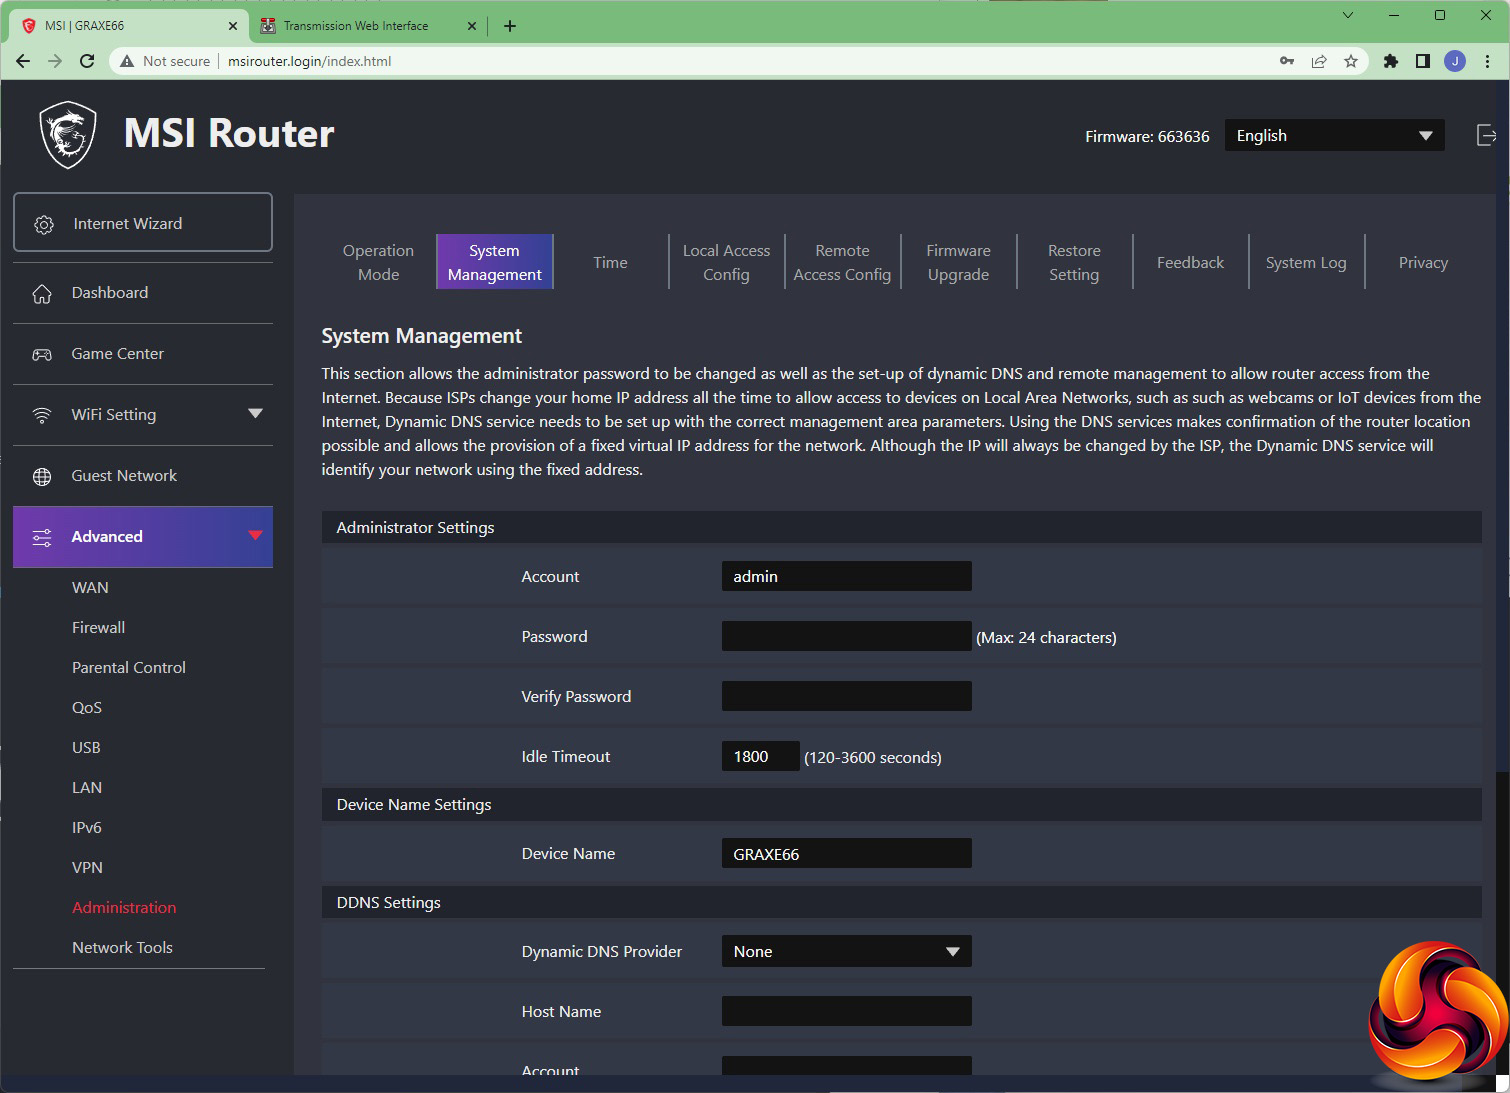Open the System Log tab

point(1305,263)
